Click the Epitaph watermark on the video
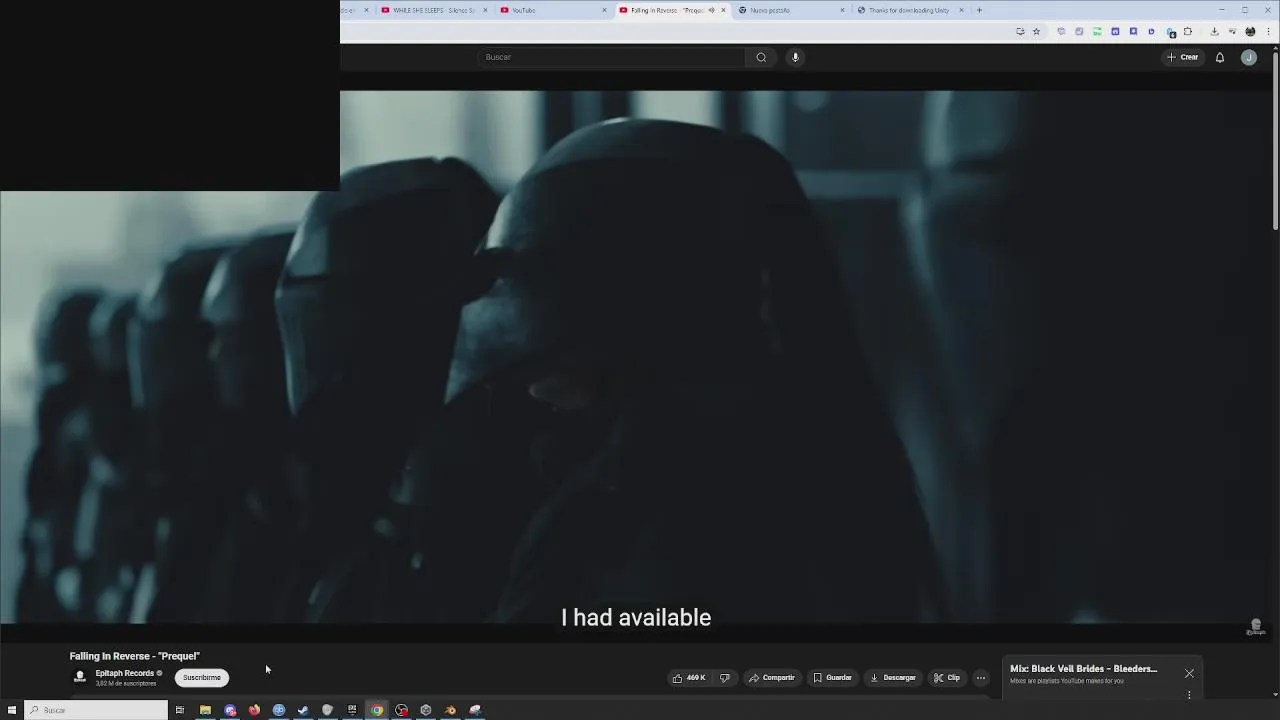Image resolution: width=1280 pixels, height=720 pixels. tap(1256, 627)
